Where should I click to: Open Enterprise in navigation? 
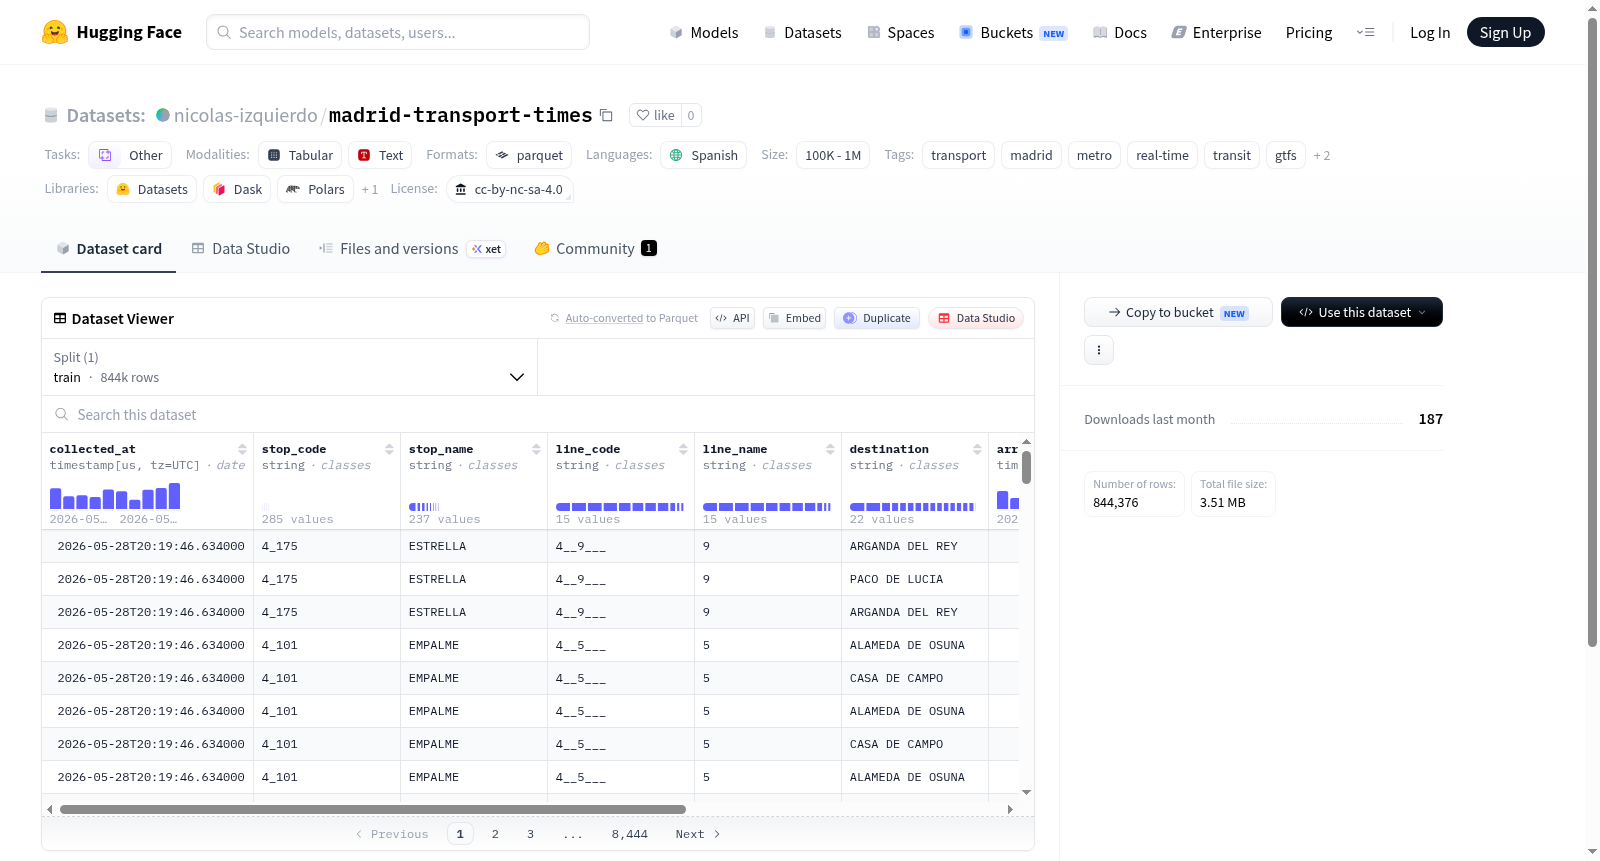[1216, 32]
